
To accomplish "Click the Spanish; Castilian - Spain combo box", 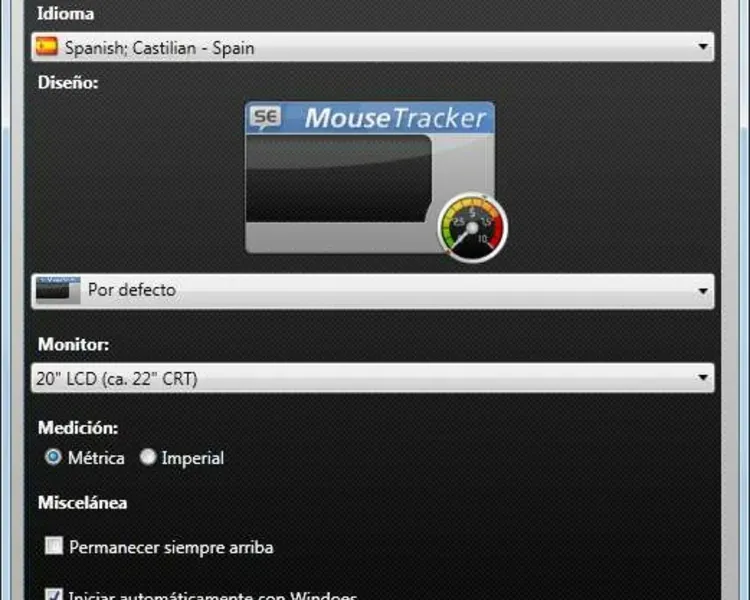I will (x=373, y=47).
